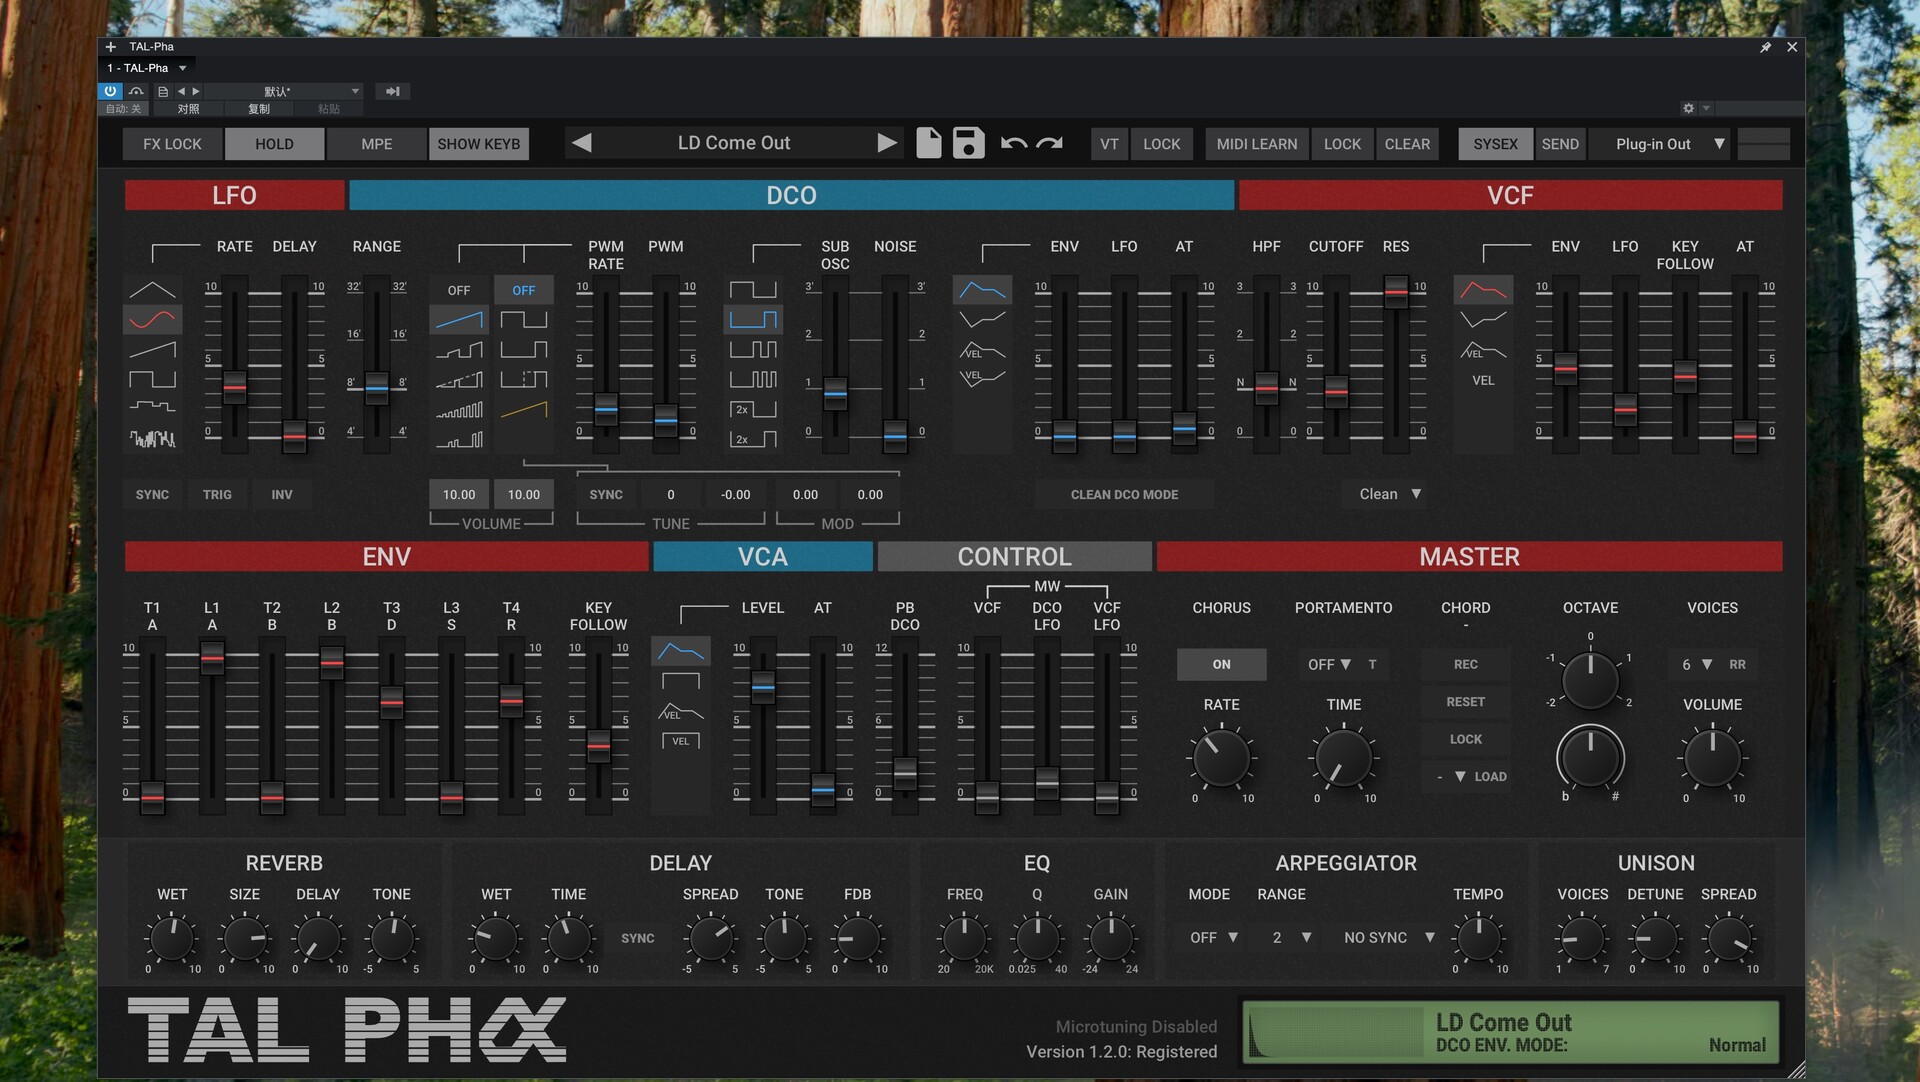Screen dimensions: 1920x1082
Task: Click the MIDI LEARN button
Action: click(1256, 144)
